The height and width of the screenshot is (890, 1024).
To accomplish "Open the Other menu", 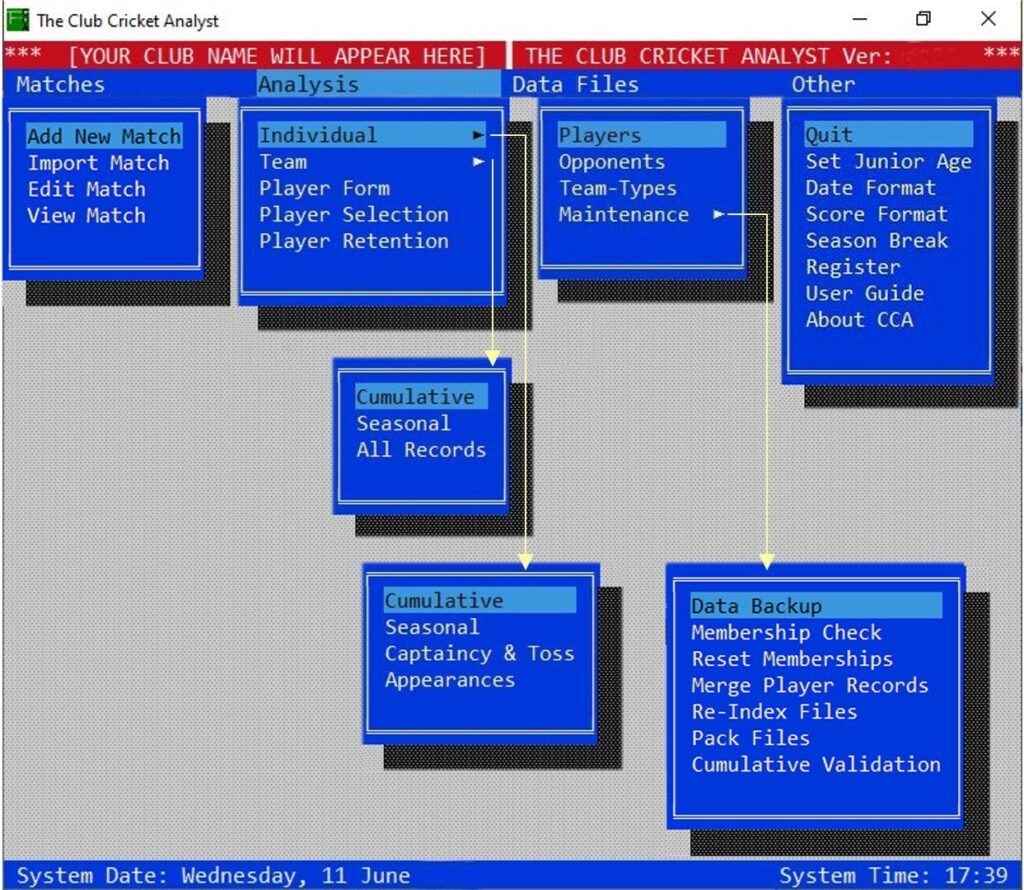I will click(822, 85).
